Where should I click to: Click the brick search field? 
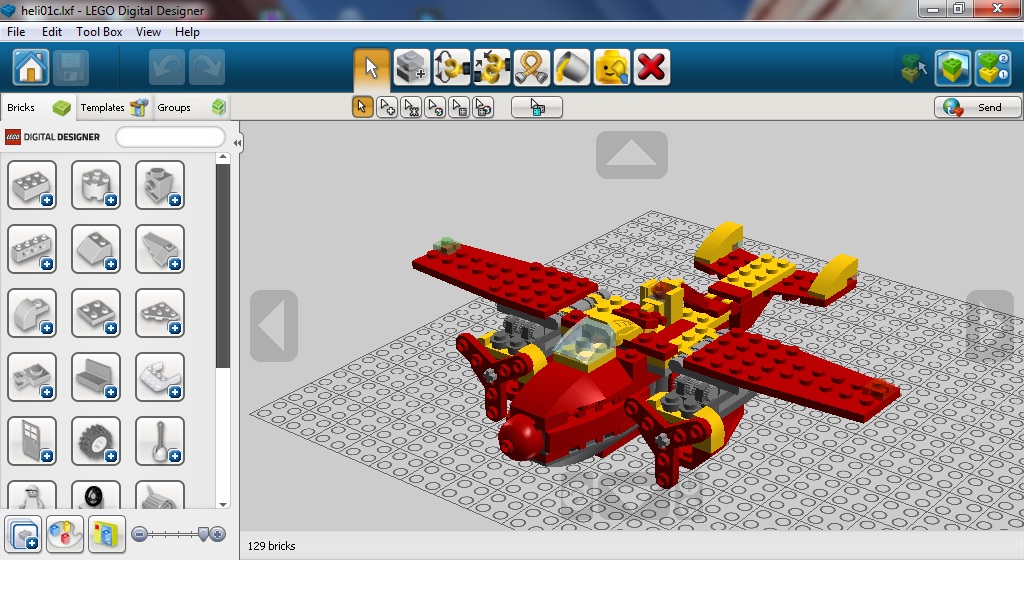point(170,137)
